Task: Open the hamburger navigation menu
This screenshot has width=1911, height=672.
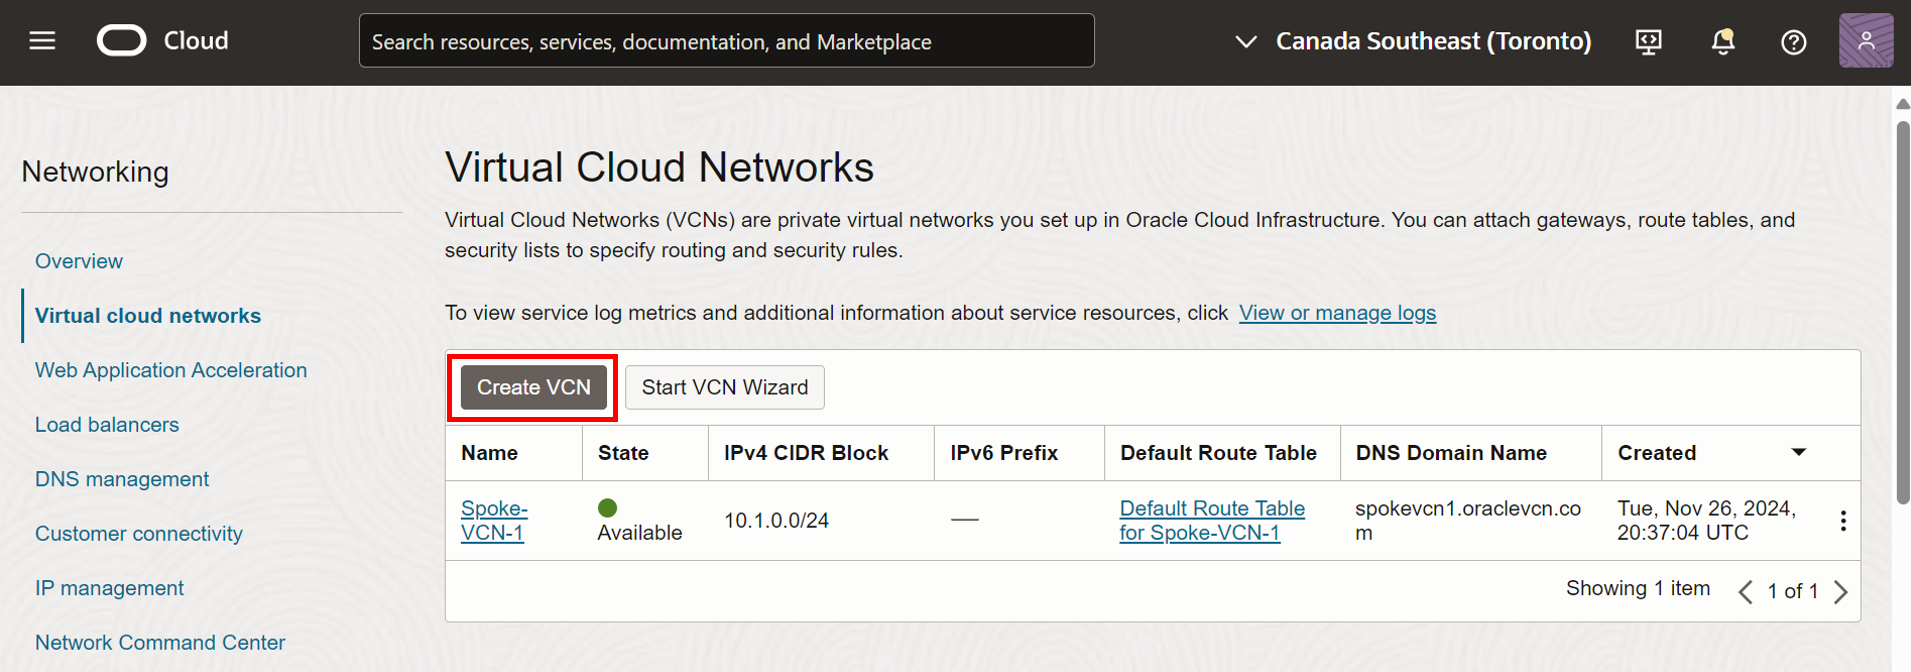Action: click(42, 41)
